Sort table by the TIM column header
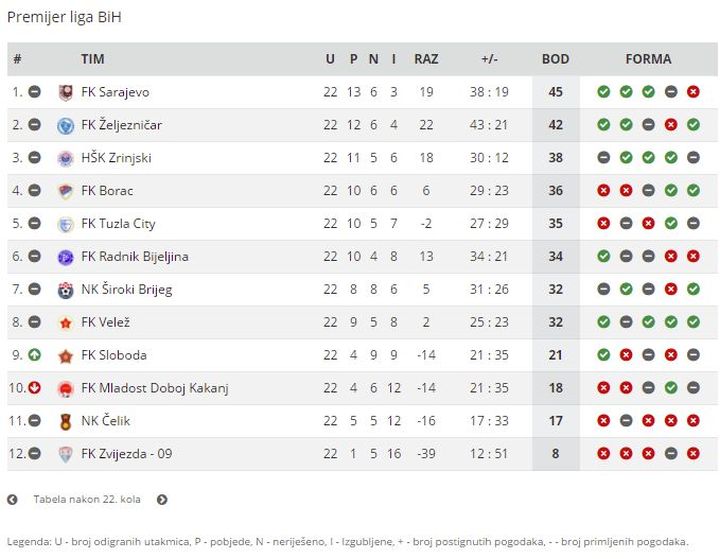Image resolution: width=720 pixels, height=559 pixels. tap(93, 59)
